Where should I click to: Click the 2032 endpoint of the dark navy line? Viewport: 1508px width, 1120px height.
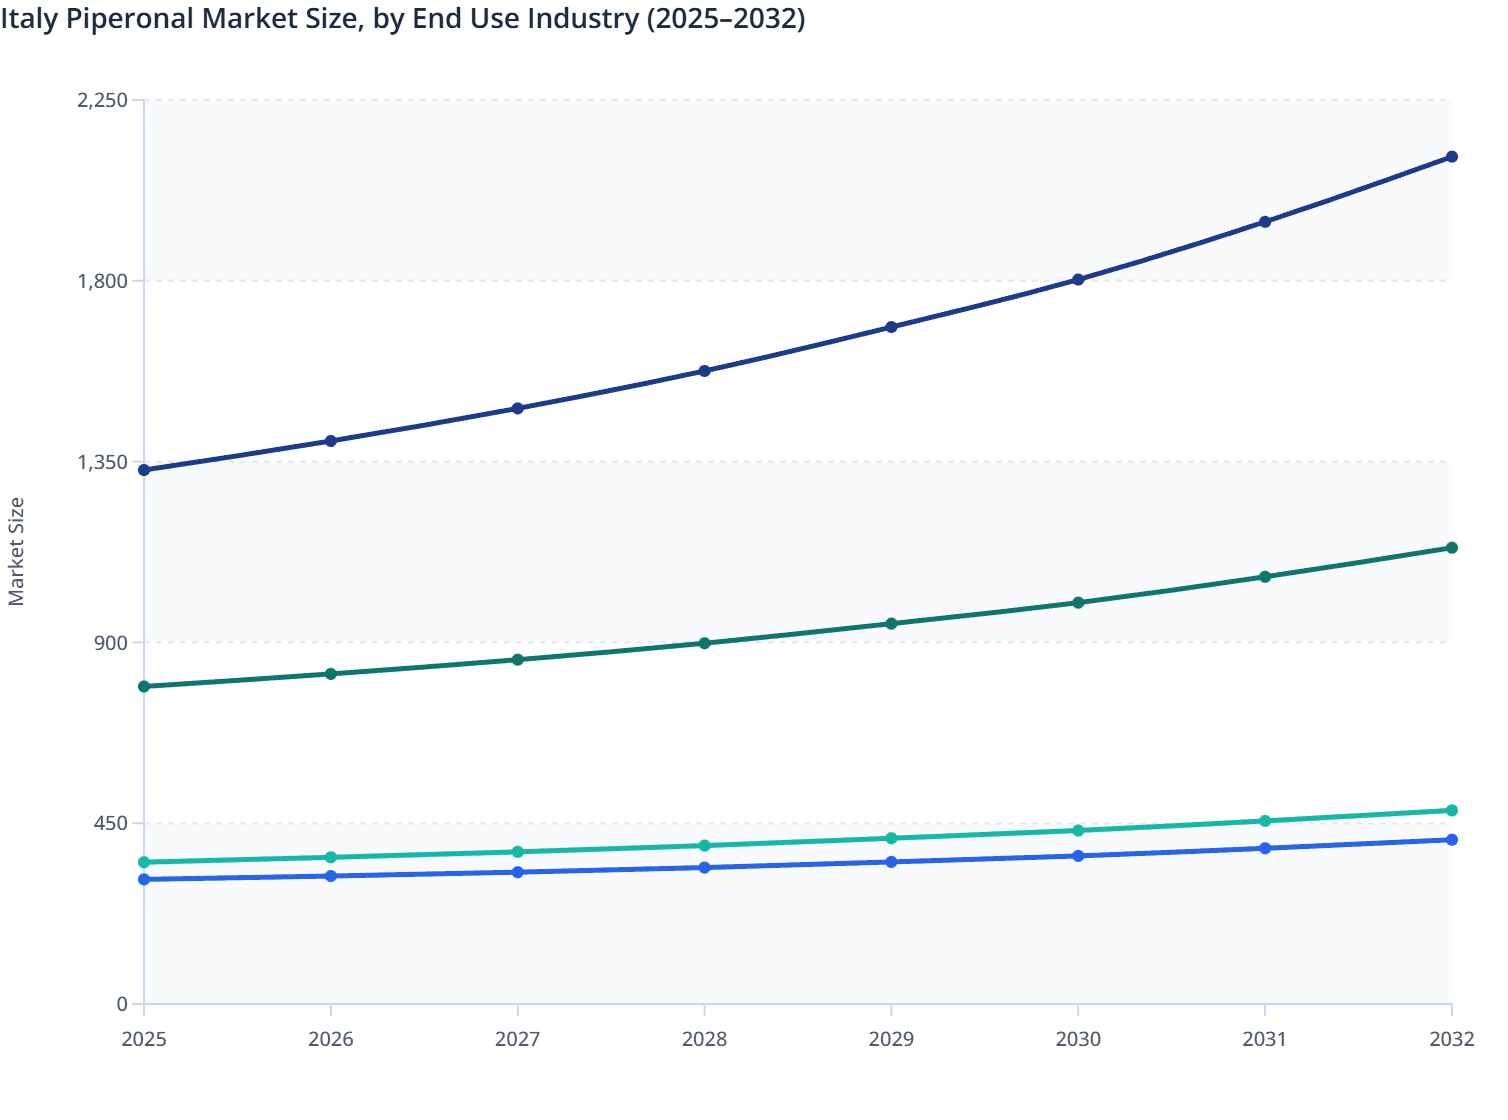(1452, 156)
